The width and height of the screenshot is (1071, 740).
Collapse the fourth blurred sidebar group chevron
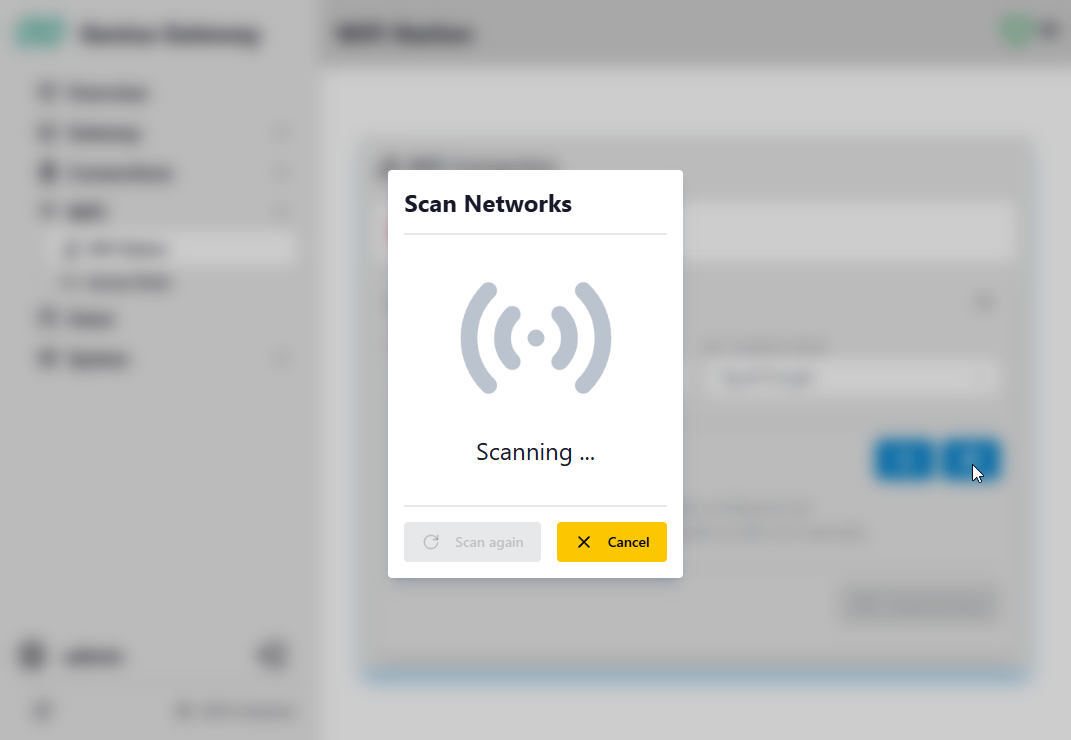coord(281,212)
